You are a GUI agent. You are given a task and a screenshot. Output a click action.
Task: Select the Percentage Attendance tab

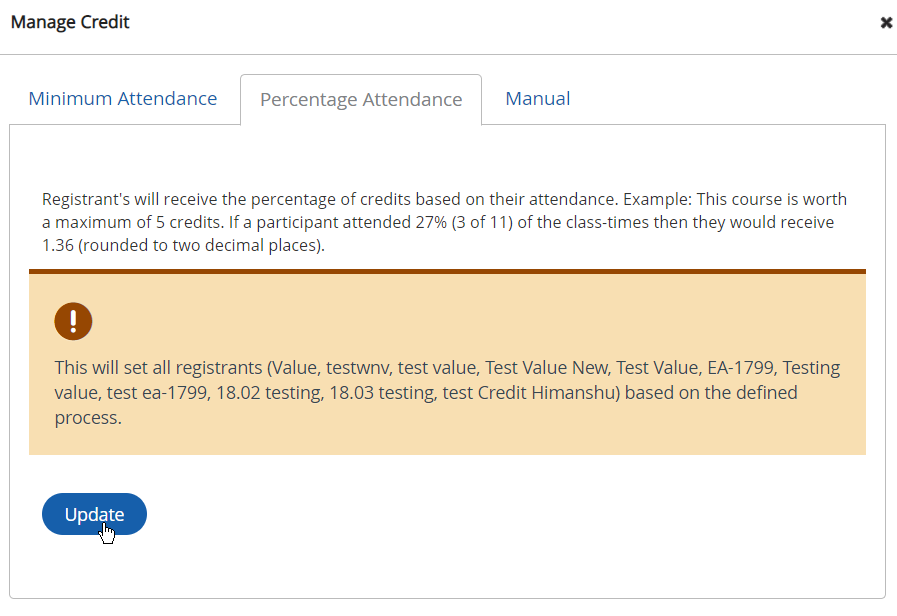(x=361, y=99)
